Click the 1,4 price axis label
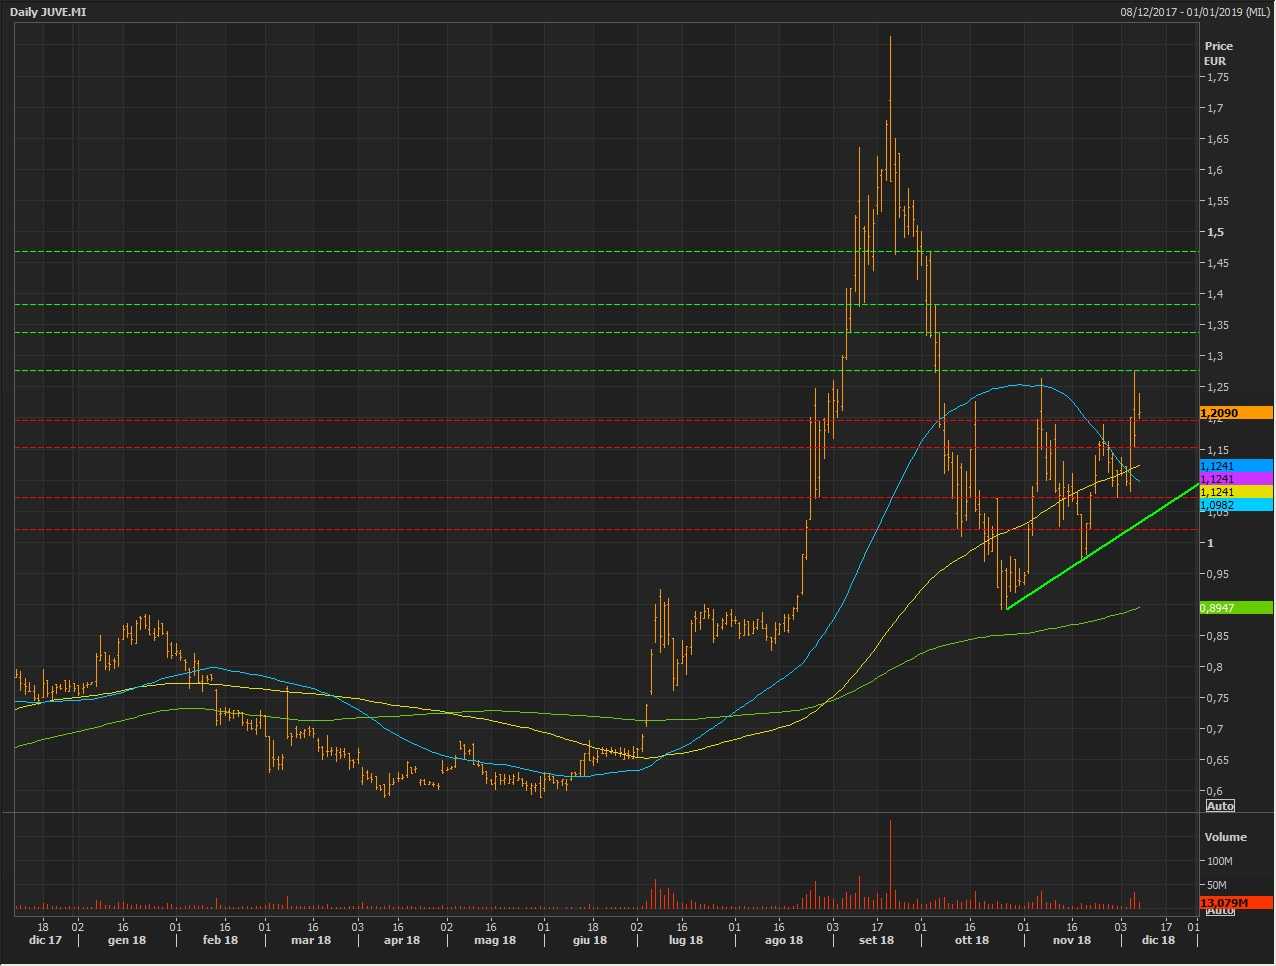This screenshot has width=1276, height=966. click(1215, 294)
